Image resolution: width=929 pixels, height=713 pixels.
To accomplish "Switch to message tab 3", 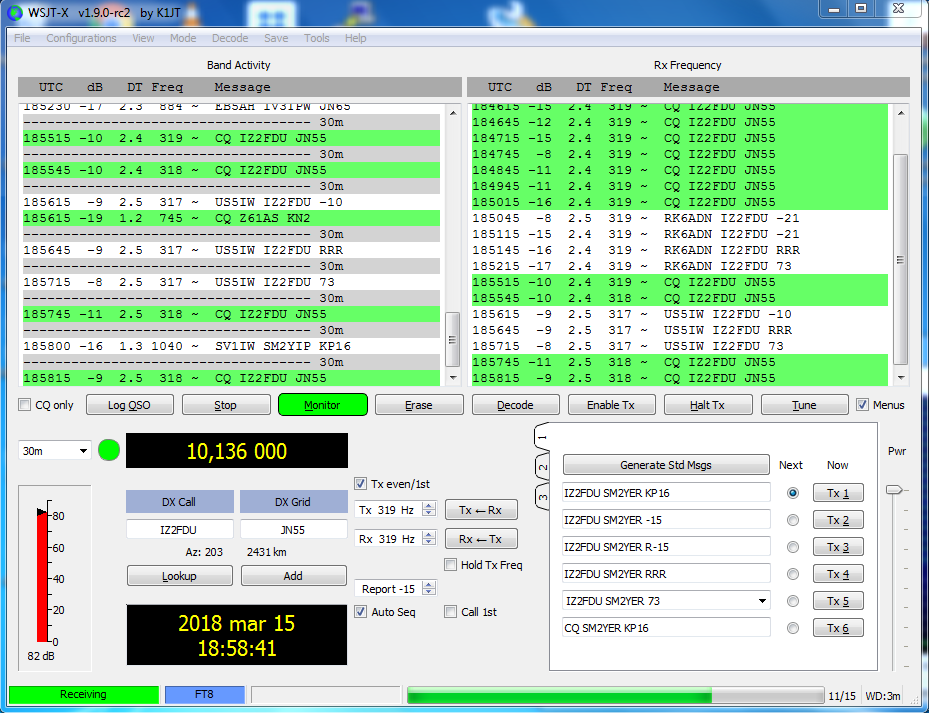I will (x=543, y=497).
